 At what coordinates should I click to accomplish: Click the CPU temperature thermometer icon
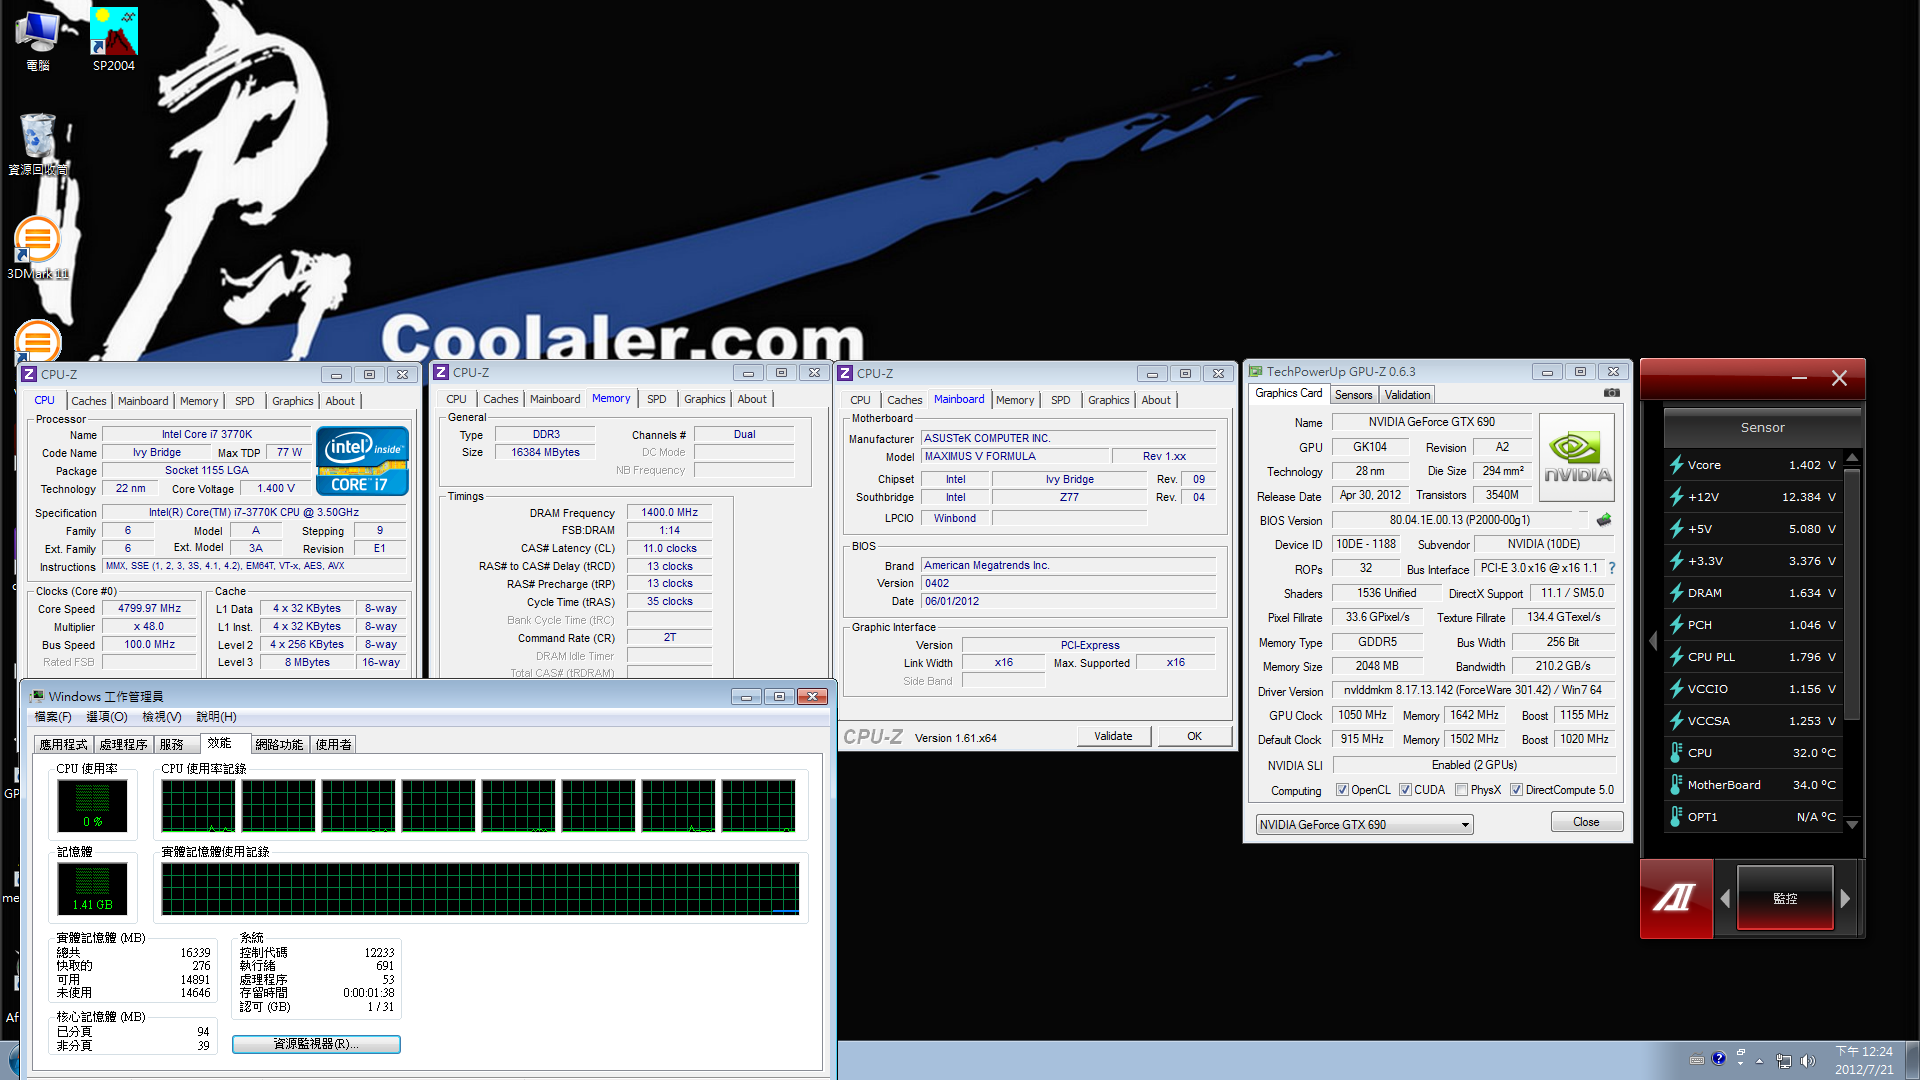[1677, 753]
